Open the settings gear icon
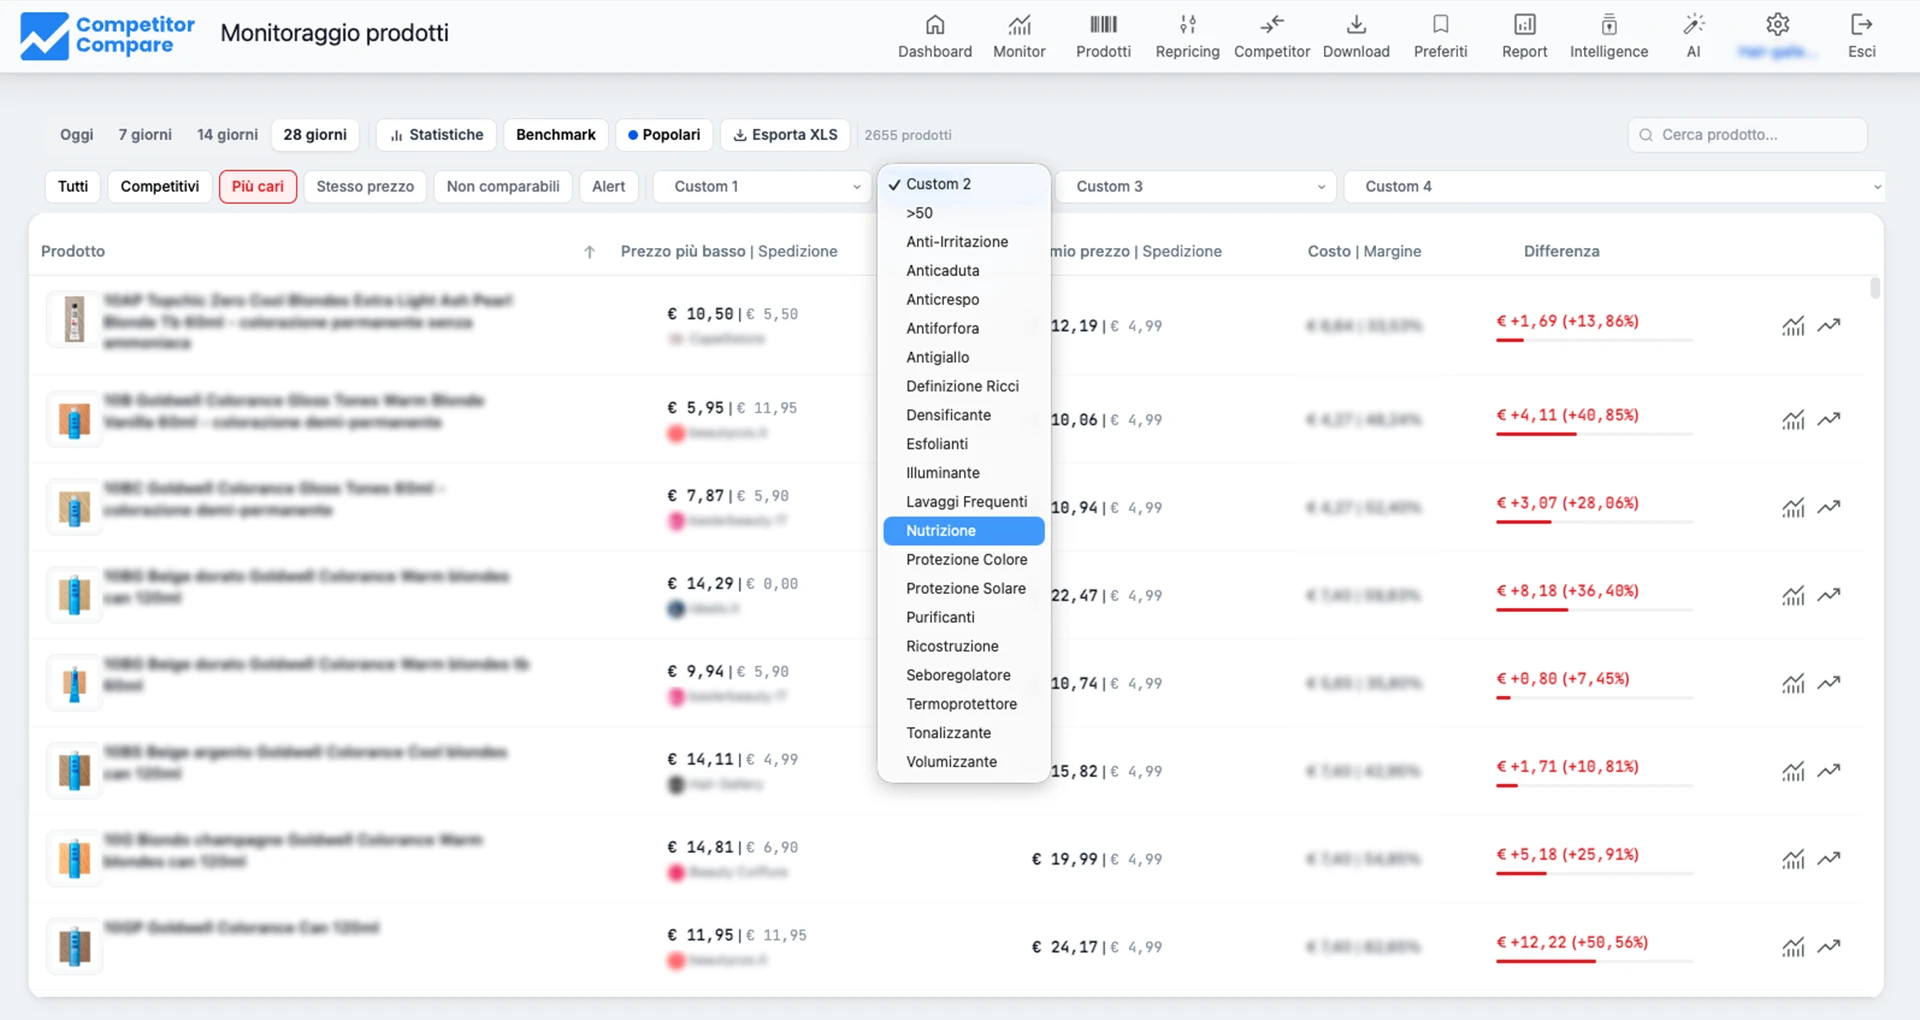1920x1020 pixels. tap(1777, 25)
